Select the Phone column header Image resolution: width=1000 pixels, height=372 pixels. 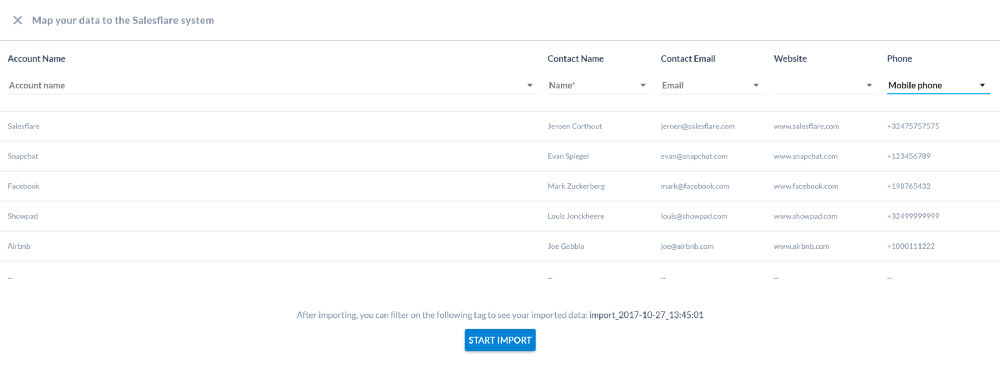[899, 59]
